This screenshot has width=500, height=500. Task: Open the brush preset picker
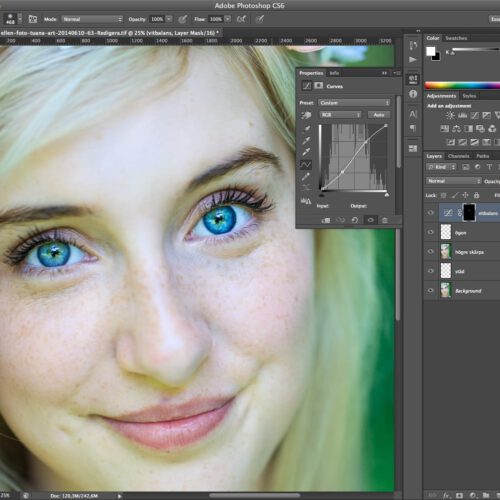(14, 19)
